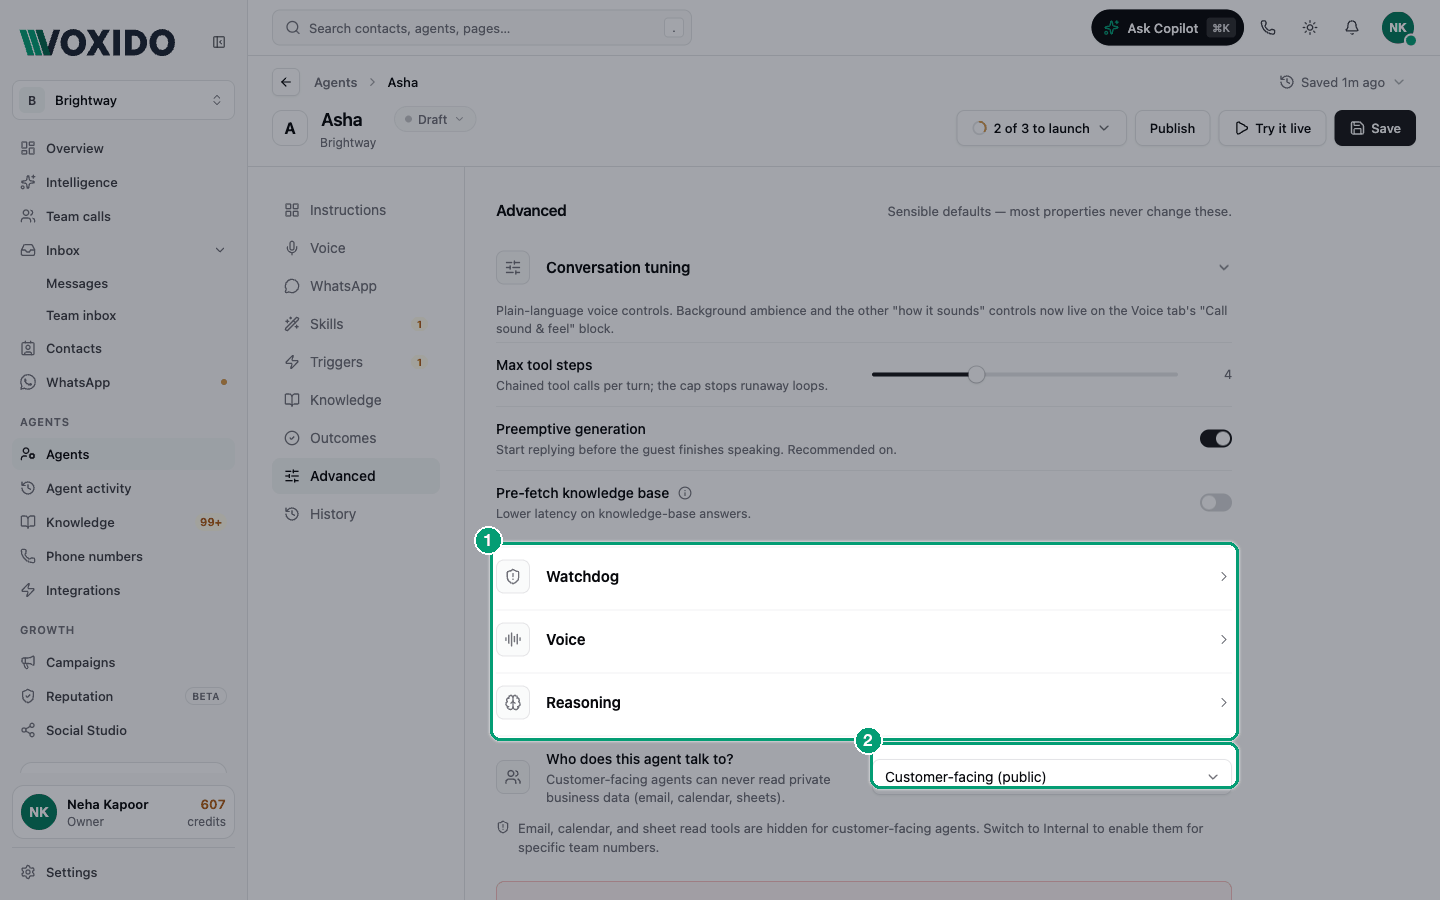Click the Conversation tuning sliders icon
The width and height of the screenshot is (1440, 900).
513,268
